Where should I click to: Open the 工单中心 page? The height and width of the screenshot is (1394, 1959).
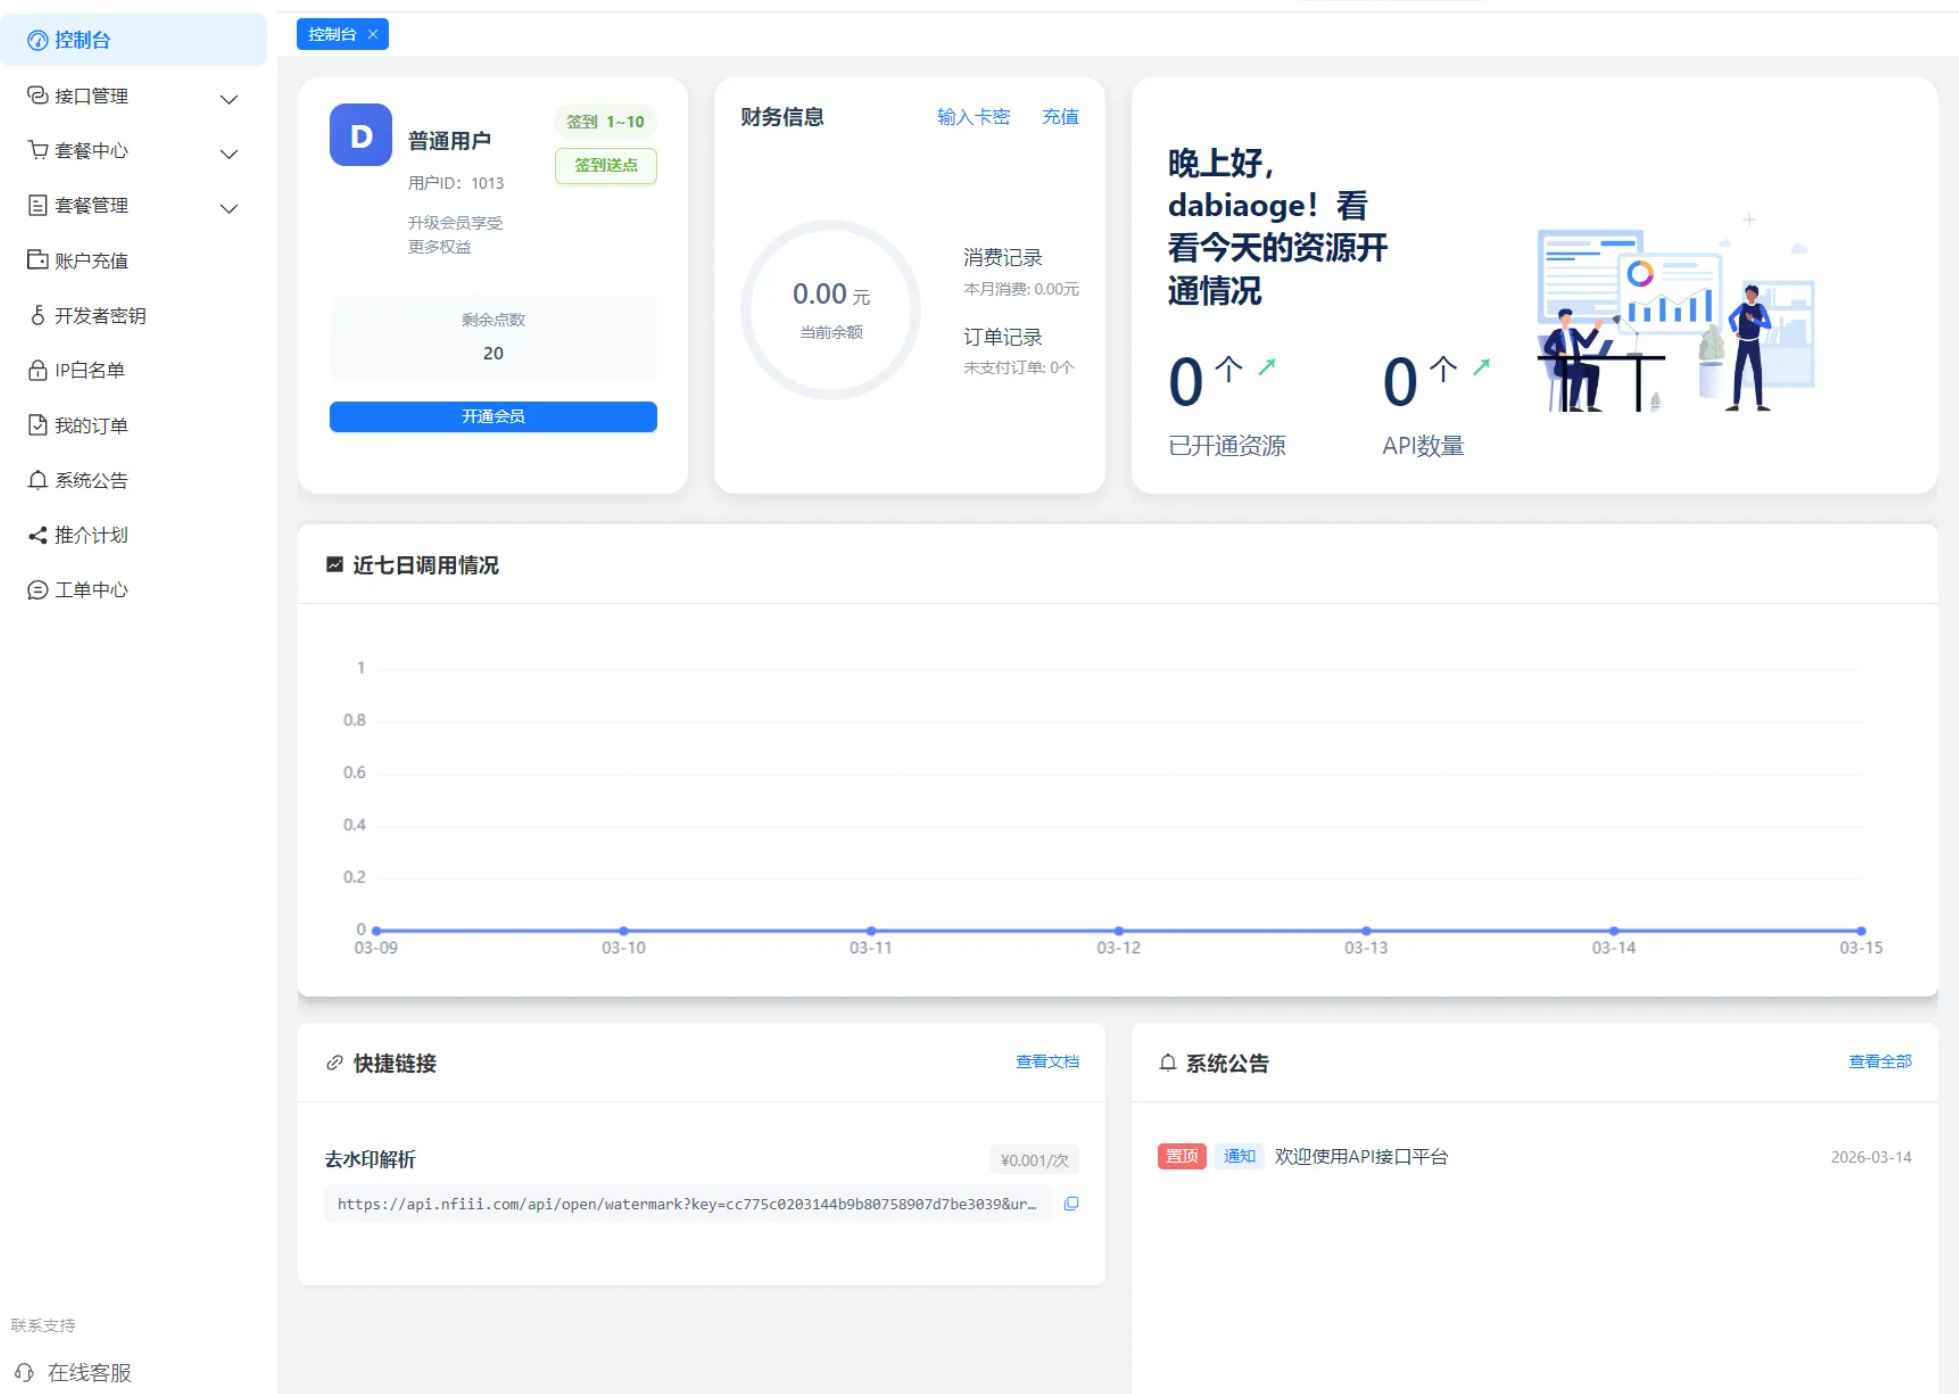pyautogui.click(x=91, y=590)
